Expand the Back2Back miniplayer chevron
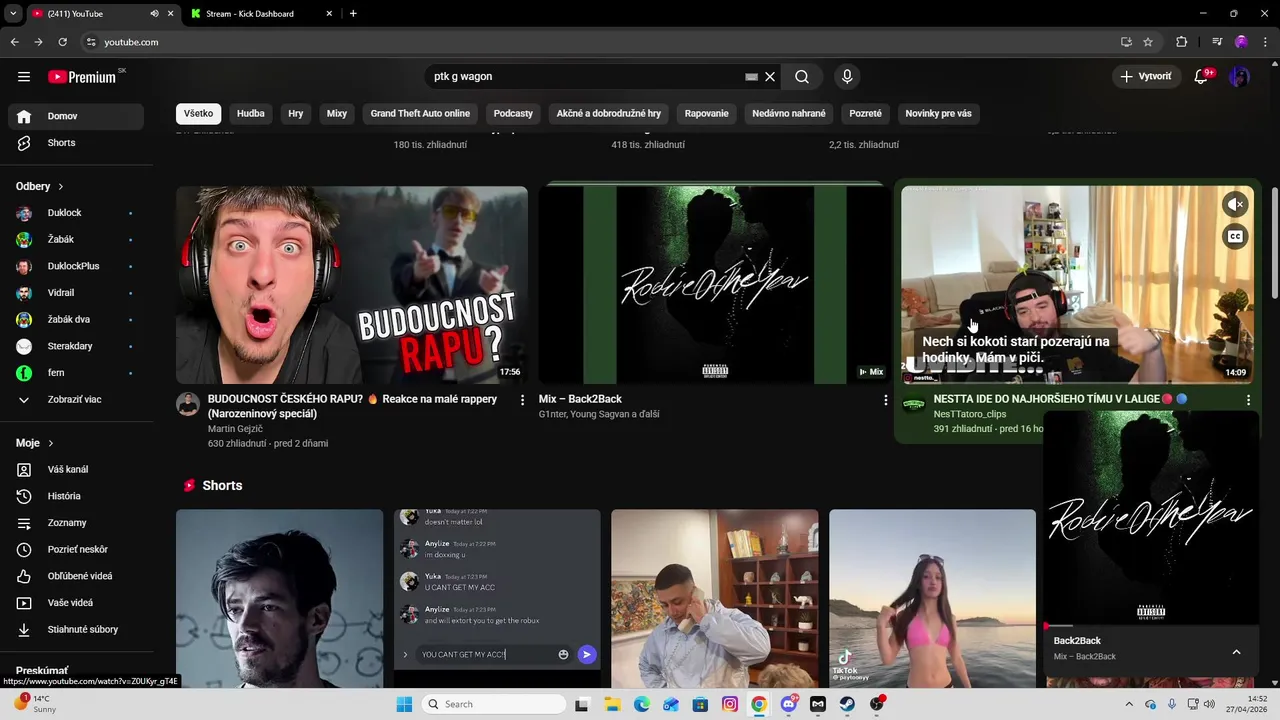This screenshot has width=1280, height=720. [x=1236, y=652]
